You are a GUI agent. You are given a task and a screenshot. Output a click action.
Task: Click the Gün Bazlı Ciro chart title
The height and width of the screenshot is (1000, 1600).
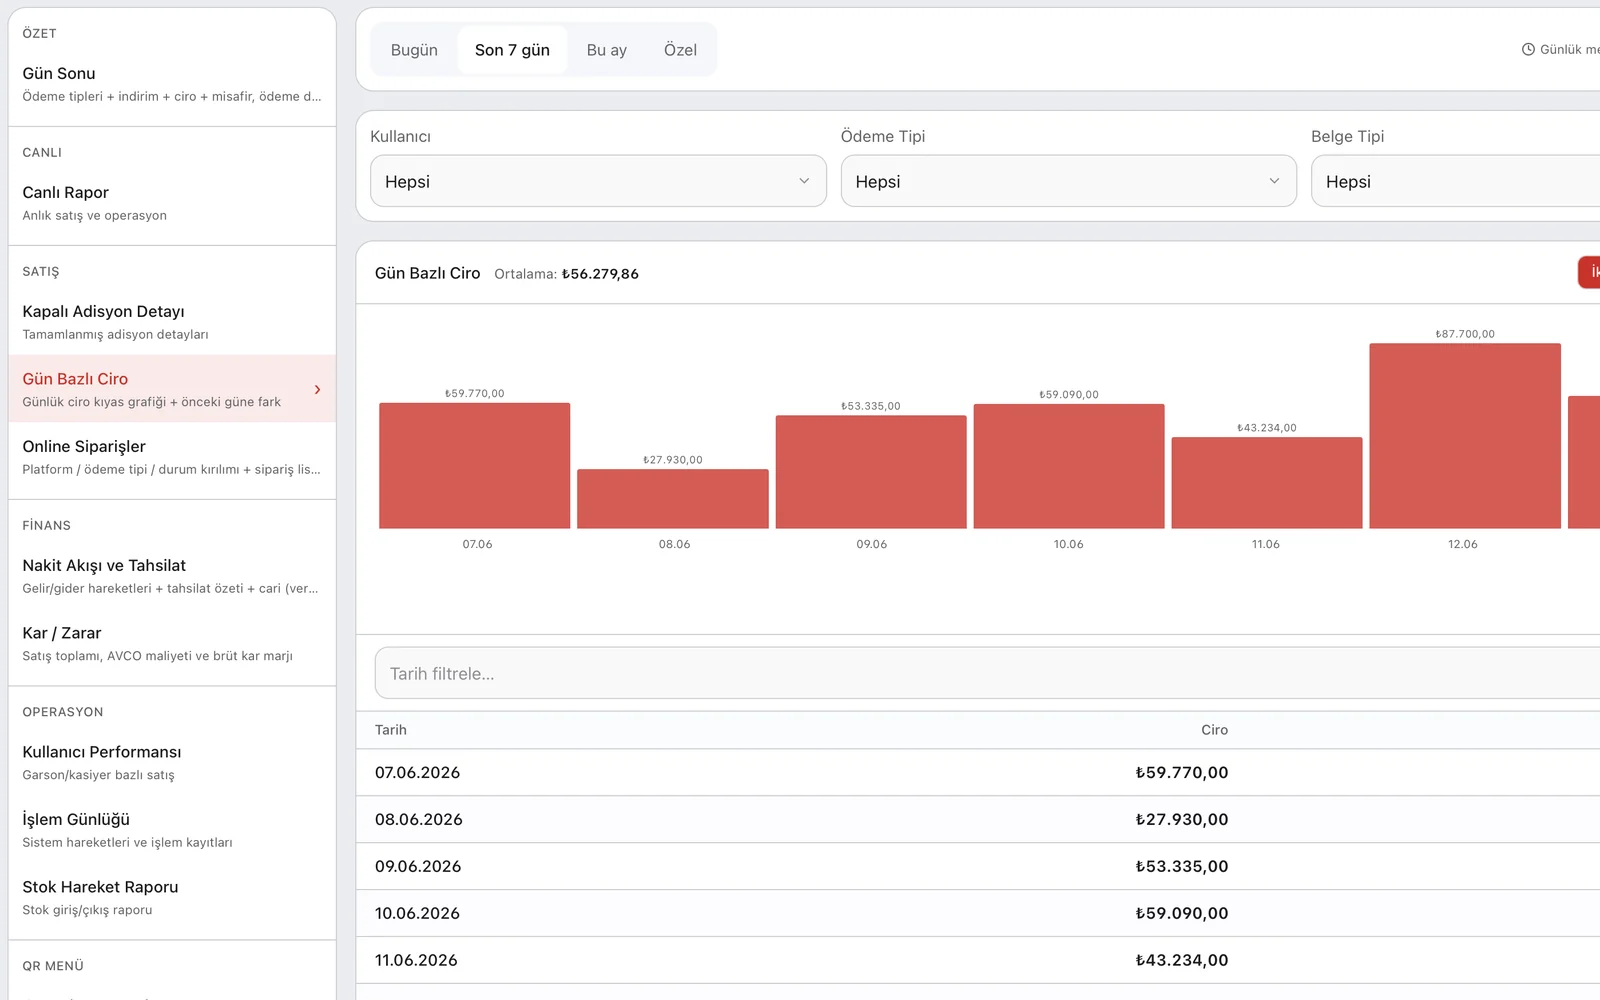(x=427, y=273)
